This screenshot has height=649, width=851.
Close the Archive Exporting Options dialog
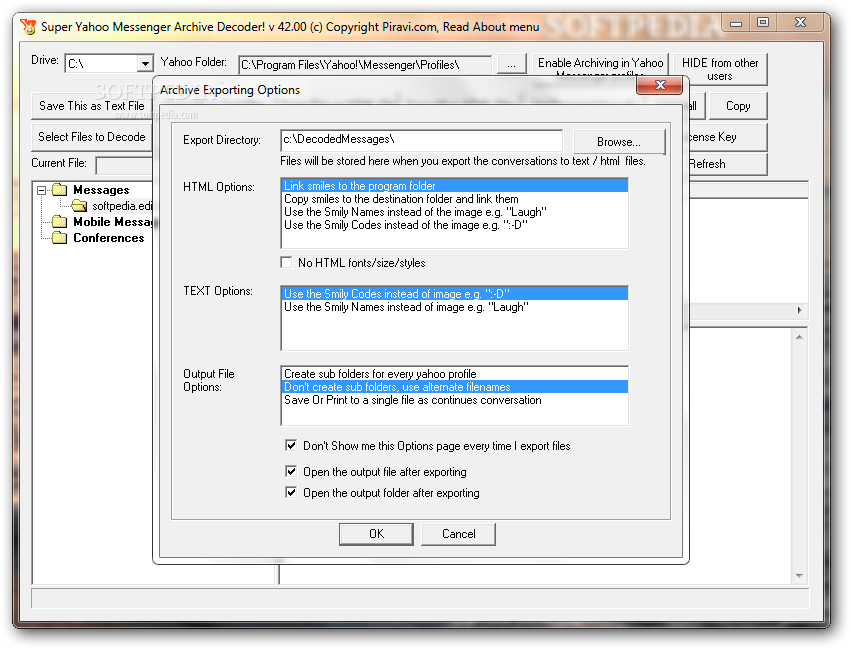[660, 85]
